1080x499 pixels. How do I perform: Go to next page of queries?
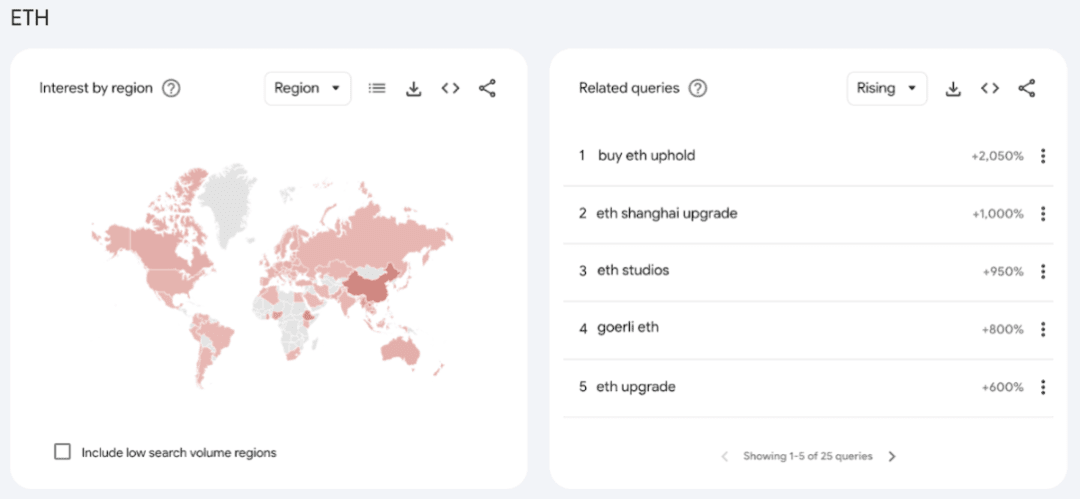click(x=892, y=457)
